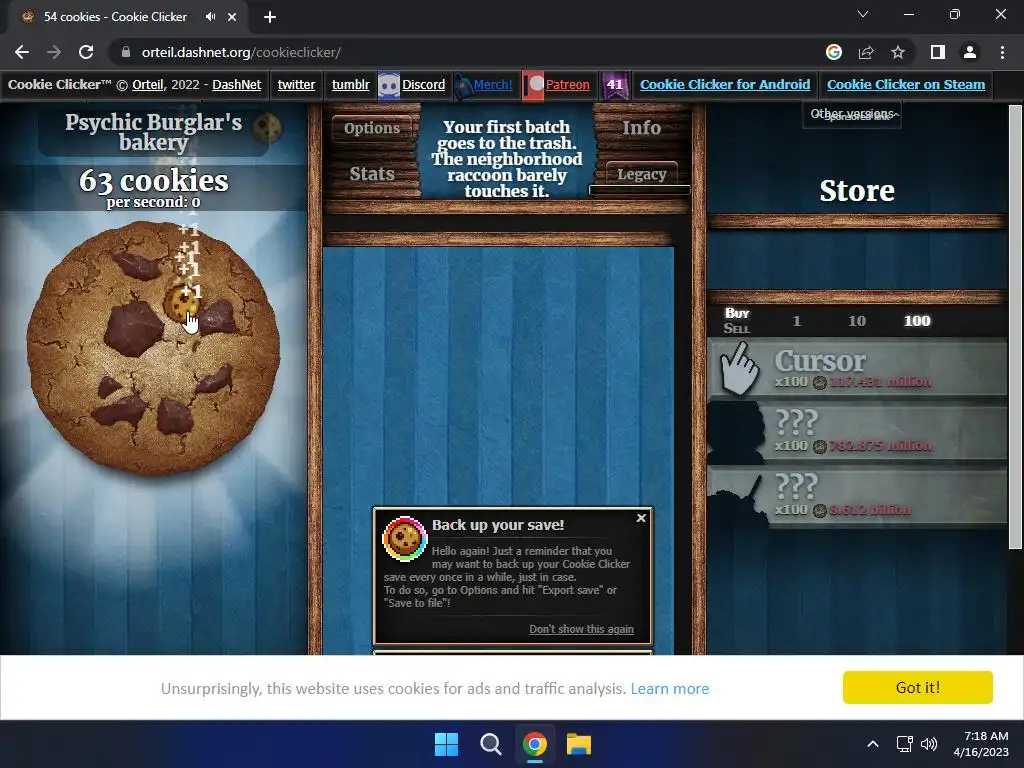
Task: Click the rainbow cookie icon in backup notification
Action: tap(404, 539)
